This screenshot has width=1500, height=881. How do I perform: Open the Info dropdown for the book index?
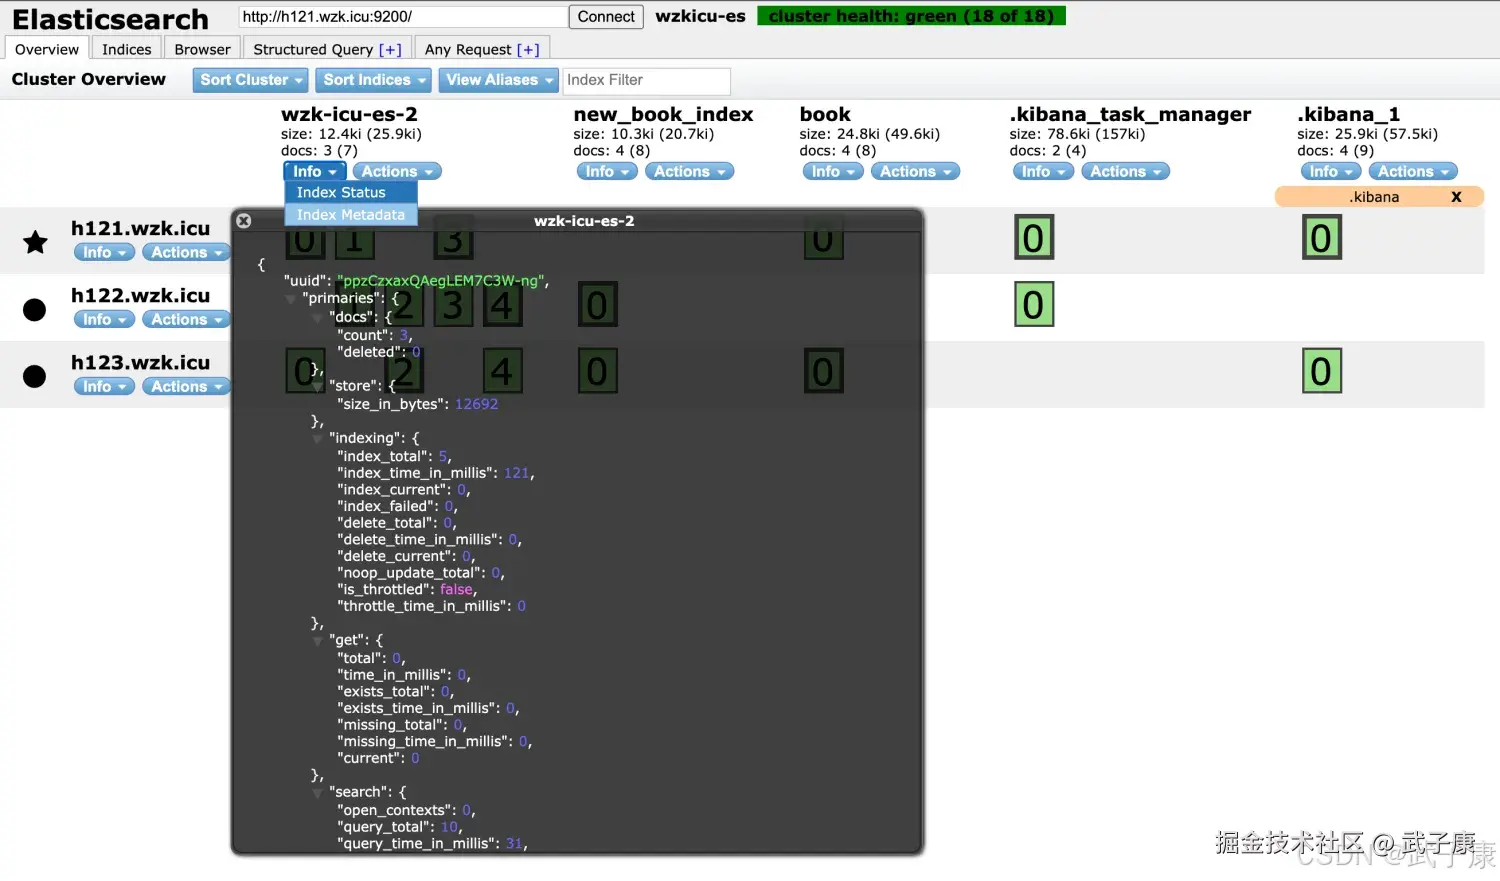[x=832, y=171]
